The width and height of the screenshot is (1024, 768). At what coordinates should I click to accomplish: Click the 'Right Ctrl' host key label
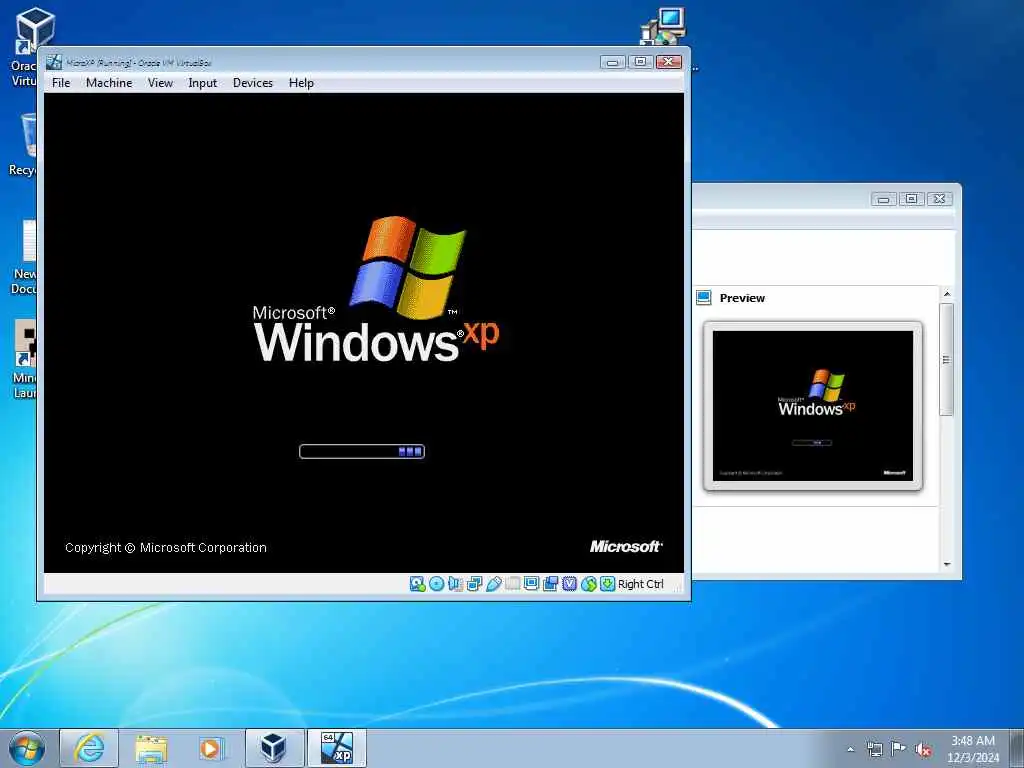click(641, 584)
